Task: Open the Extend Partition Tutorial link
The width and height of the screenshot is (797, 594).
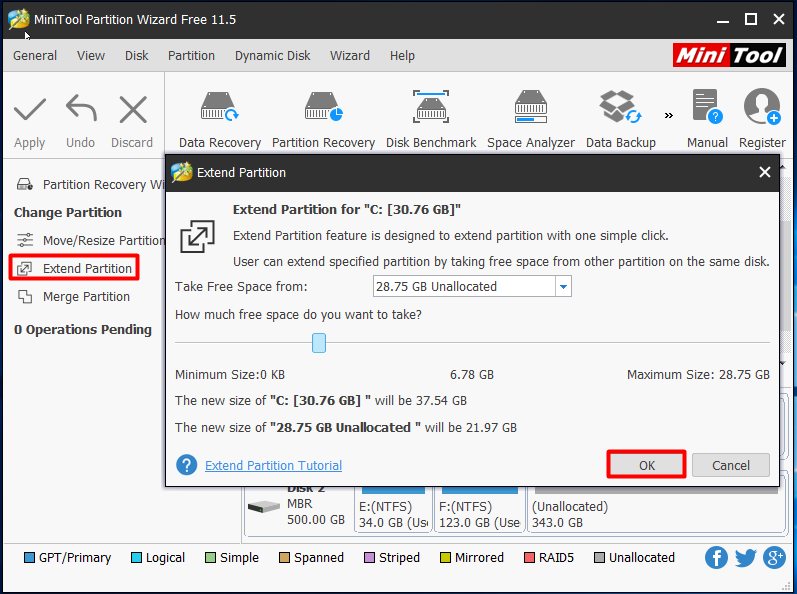Action: 273,465
